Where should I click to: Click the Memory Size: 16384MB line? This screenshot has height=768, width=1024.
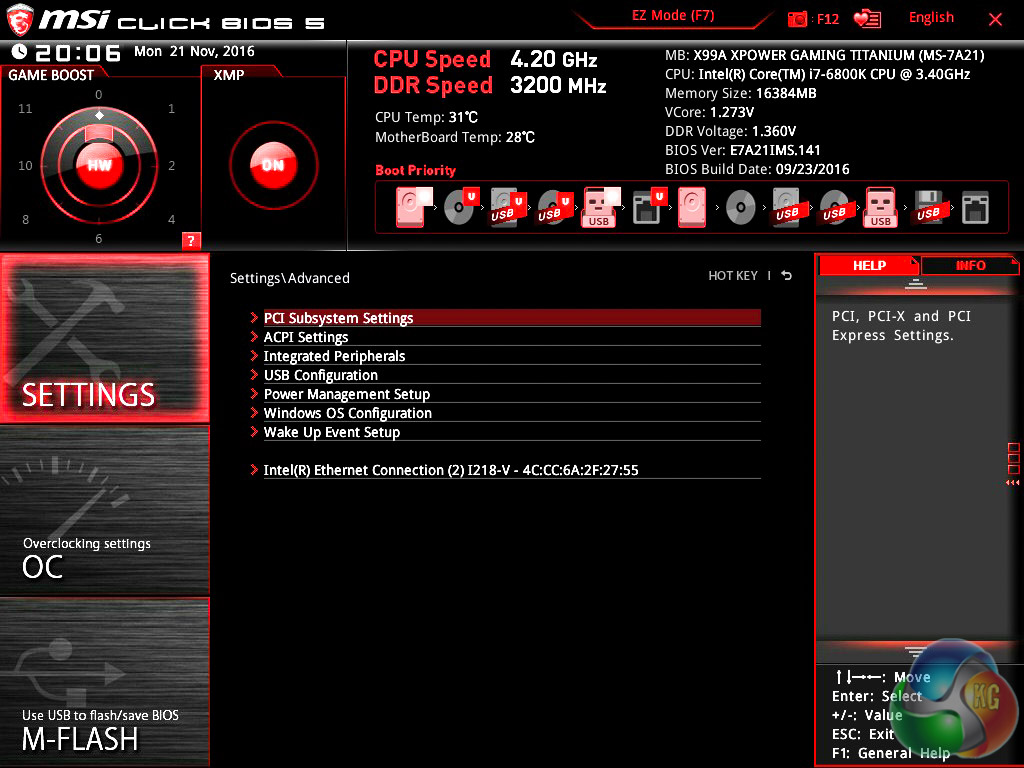(741, 93)
